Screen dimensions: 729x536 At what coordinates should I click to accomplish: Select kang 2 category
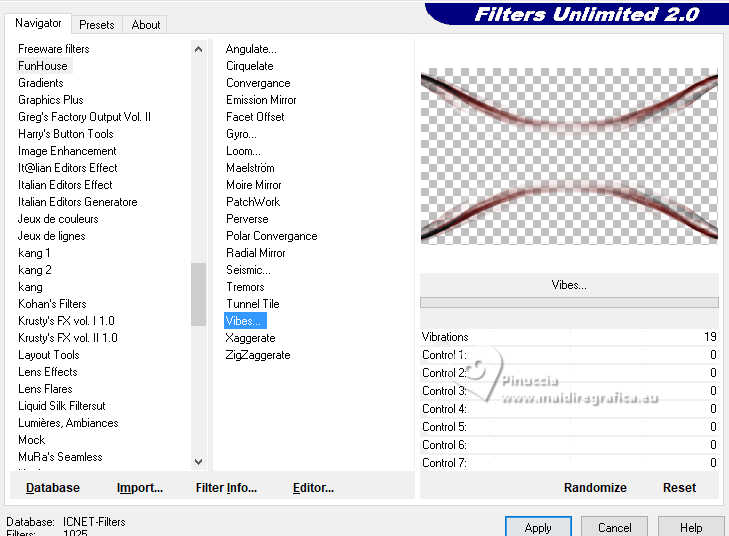35,270
